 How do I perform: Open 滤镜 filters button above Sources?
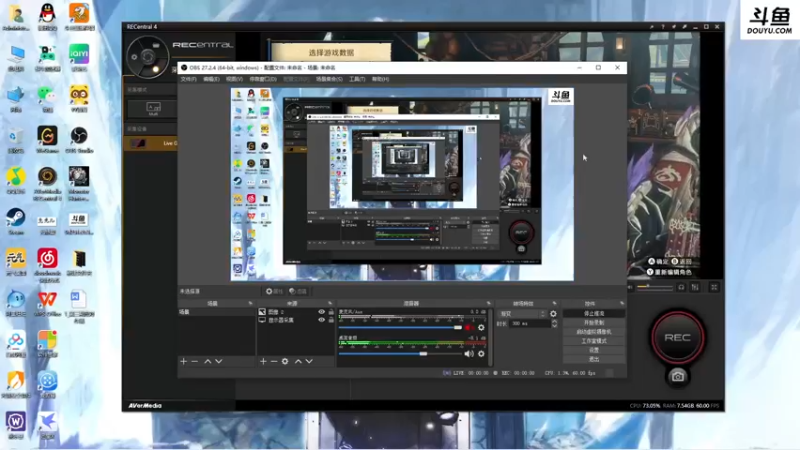pos(298,291)
